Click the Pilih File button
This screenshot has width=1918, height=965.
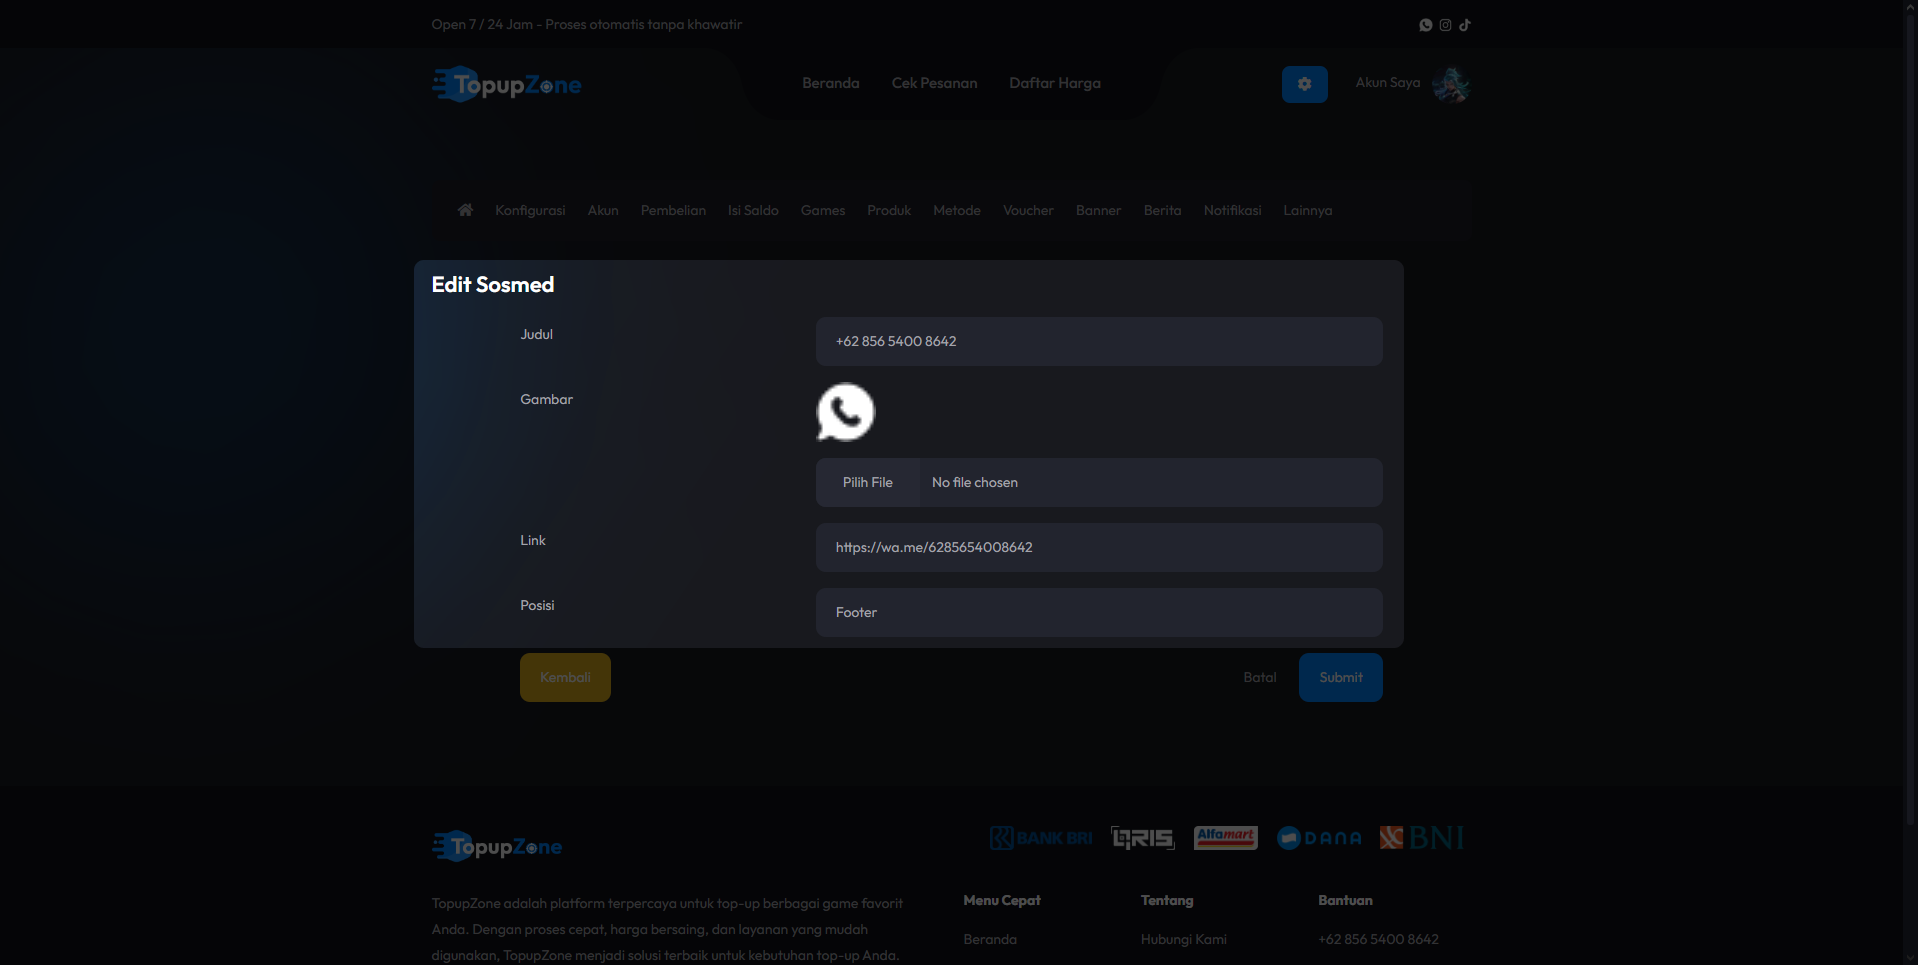coord(868,482)
